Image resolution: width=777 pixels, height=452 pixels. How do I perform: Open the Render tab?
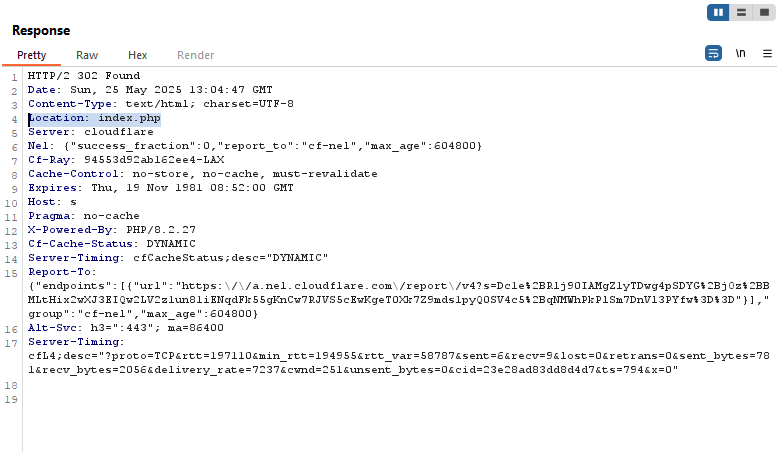point(195,55)
